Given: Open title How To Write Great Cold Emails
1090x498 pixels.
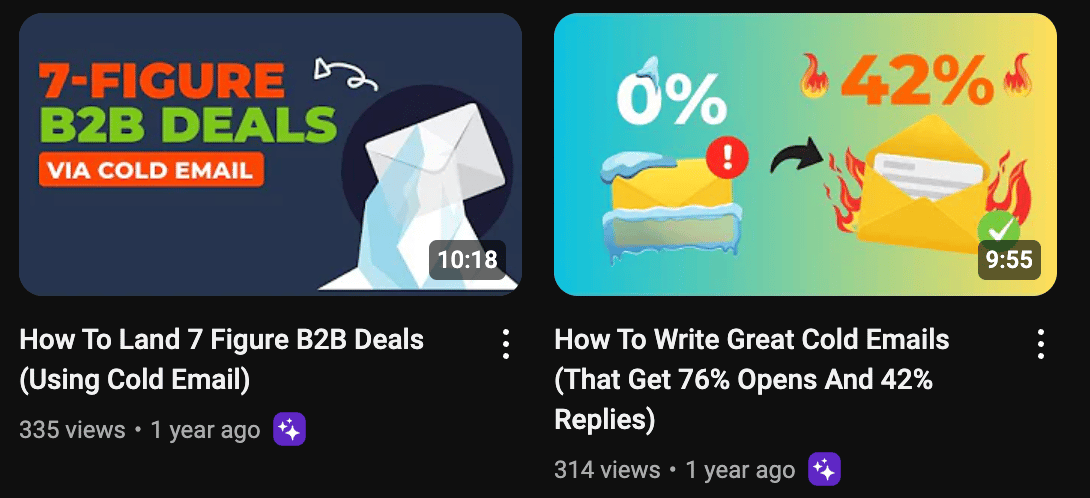Looking at the screenshot, I should click(752, 380).
